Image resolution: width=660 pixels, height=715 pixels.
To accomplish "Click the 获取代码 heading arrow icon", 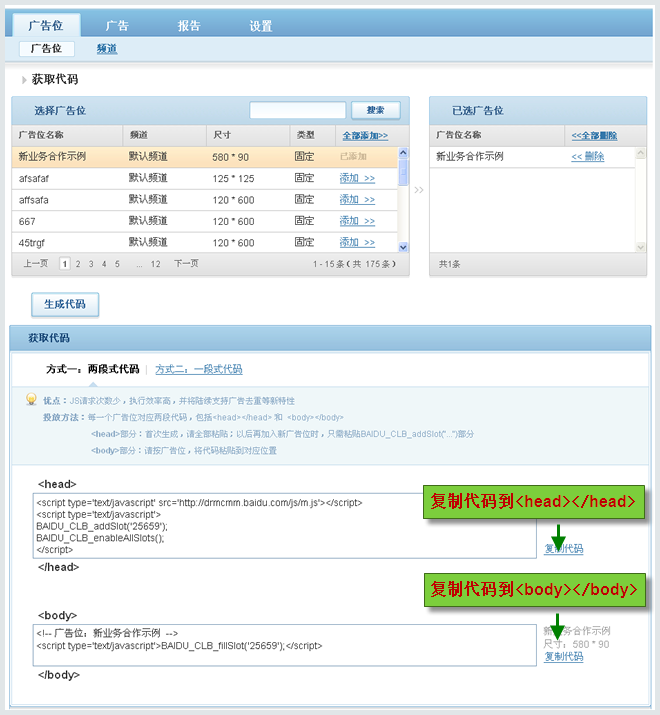I will pos(24,80).
